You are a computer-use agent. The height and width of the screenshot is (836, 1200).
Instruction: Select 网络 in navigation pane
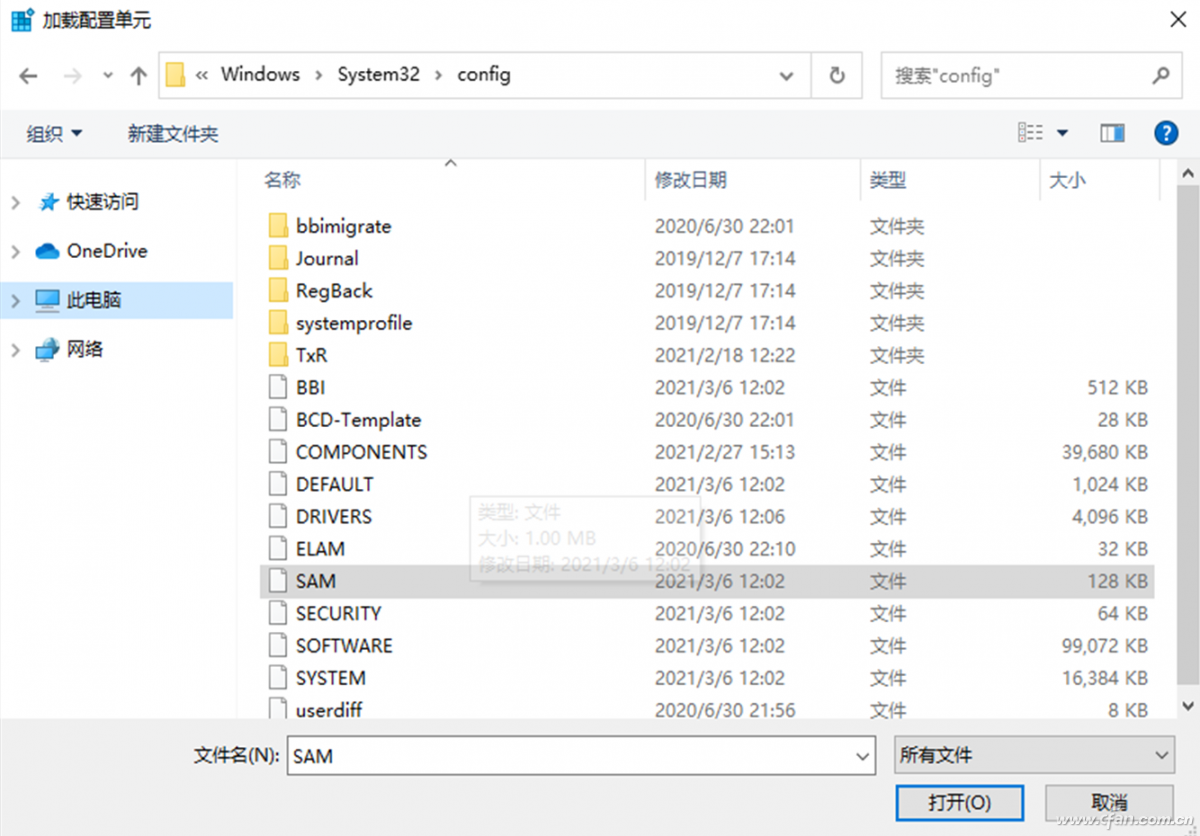pyautogui.click(x=85, y=349)
